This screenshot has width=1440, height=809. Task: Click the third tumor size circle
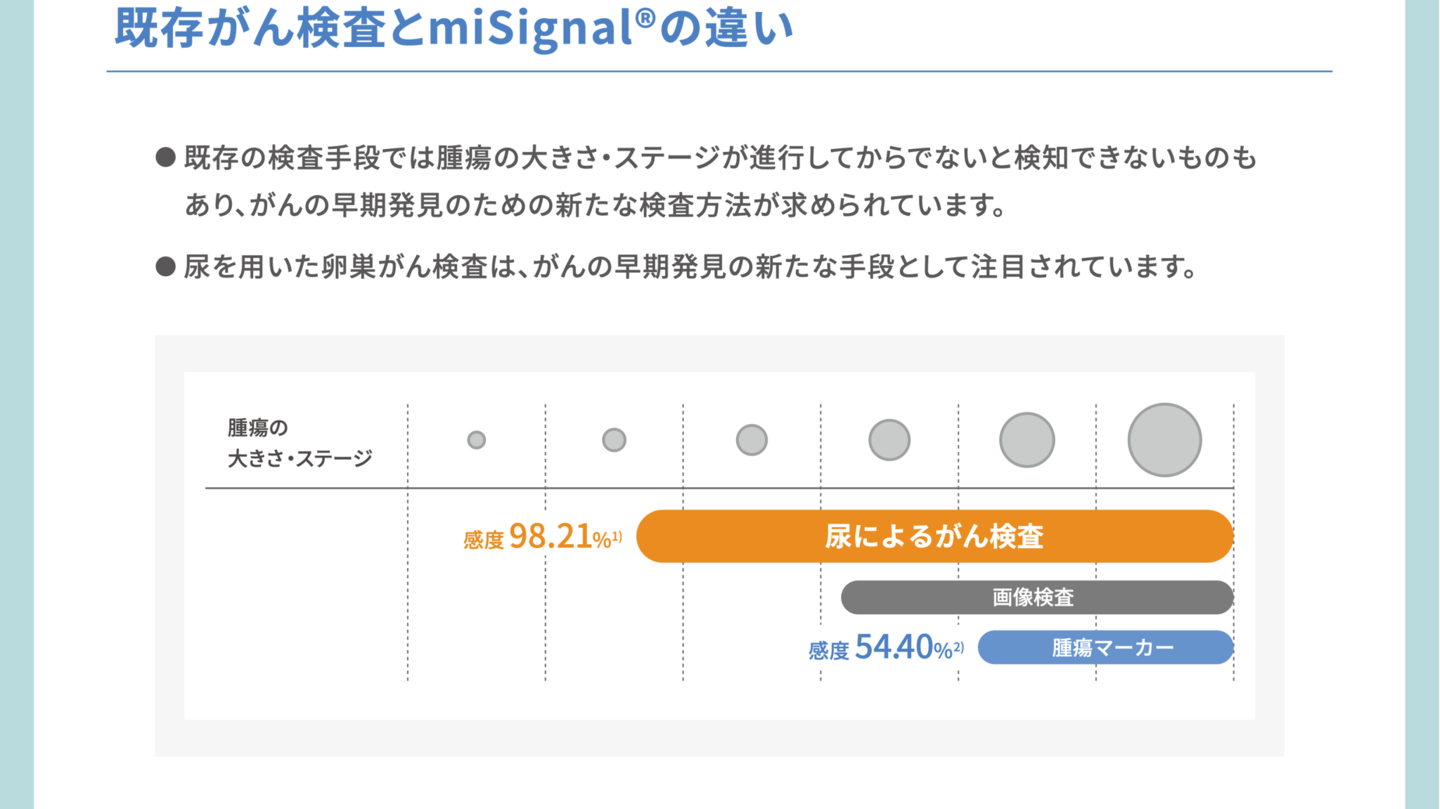point(752,440)
